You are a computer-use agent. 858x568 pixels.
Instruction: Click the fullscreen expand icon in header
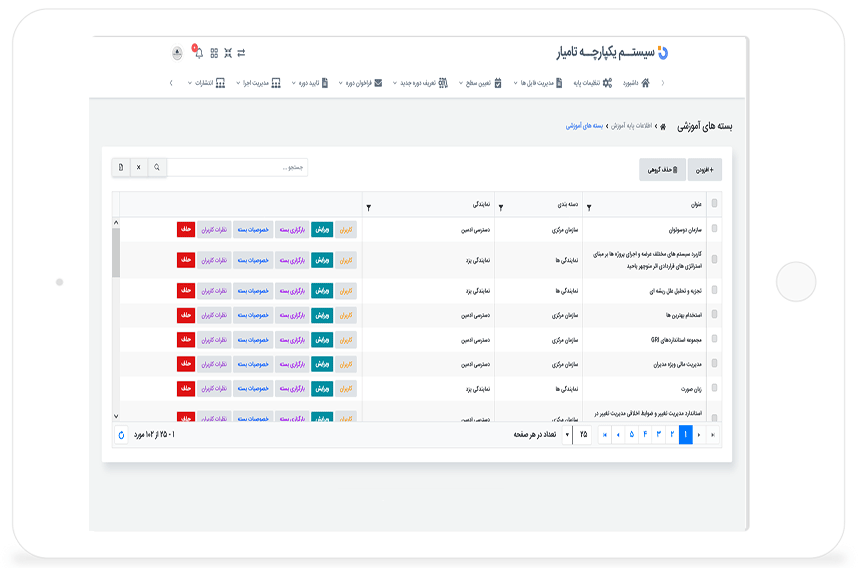227,52
